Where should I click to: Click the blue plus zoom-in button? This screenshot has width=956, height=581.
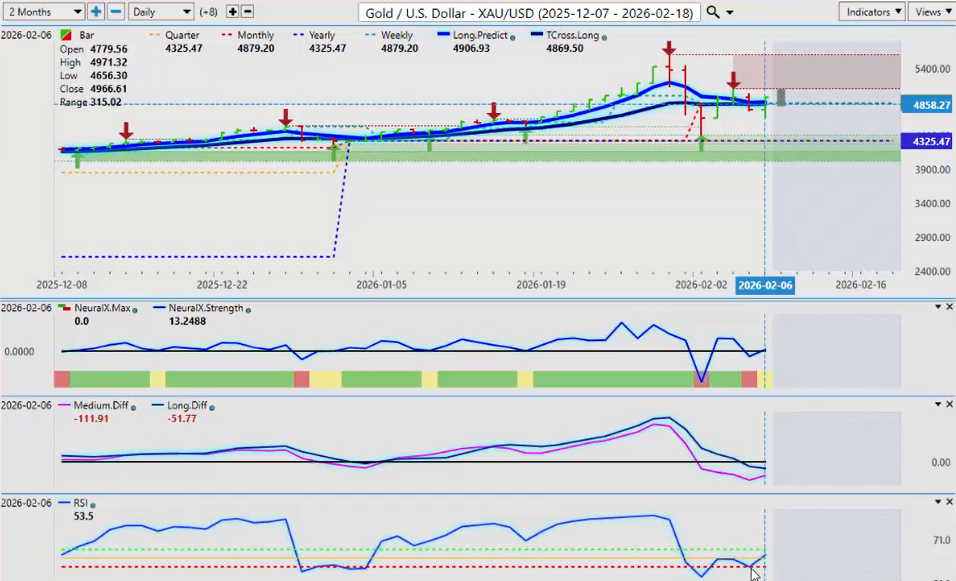click(x=96, y=12)
